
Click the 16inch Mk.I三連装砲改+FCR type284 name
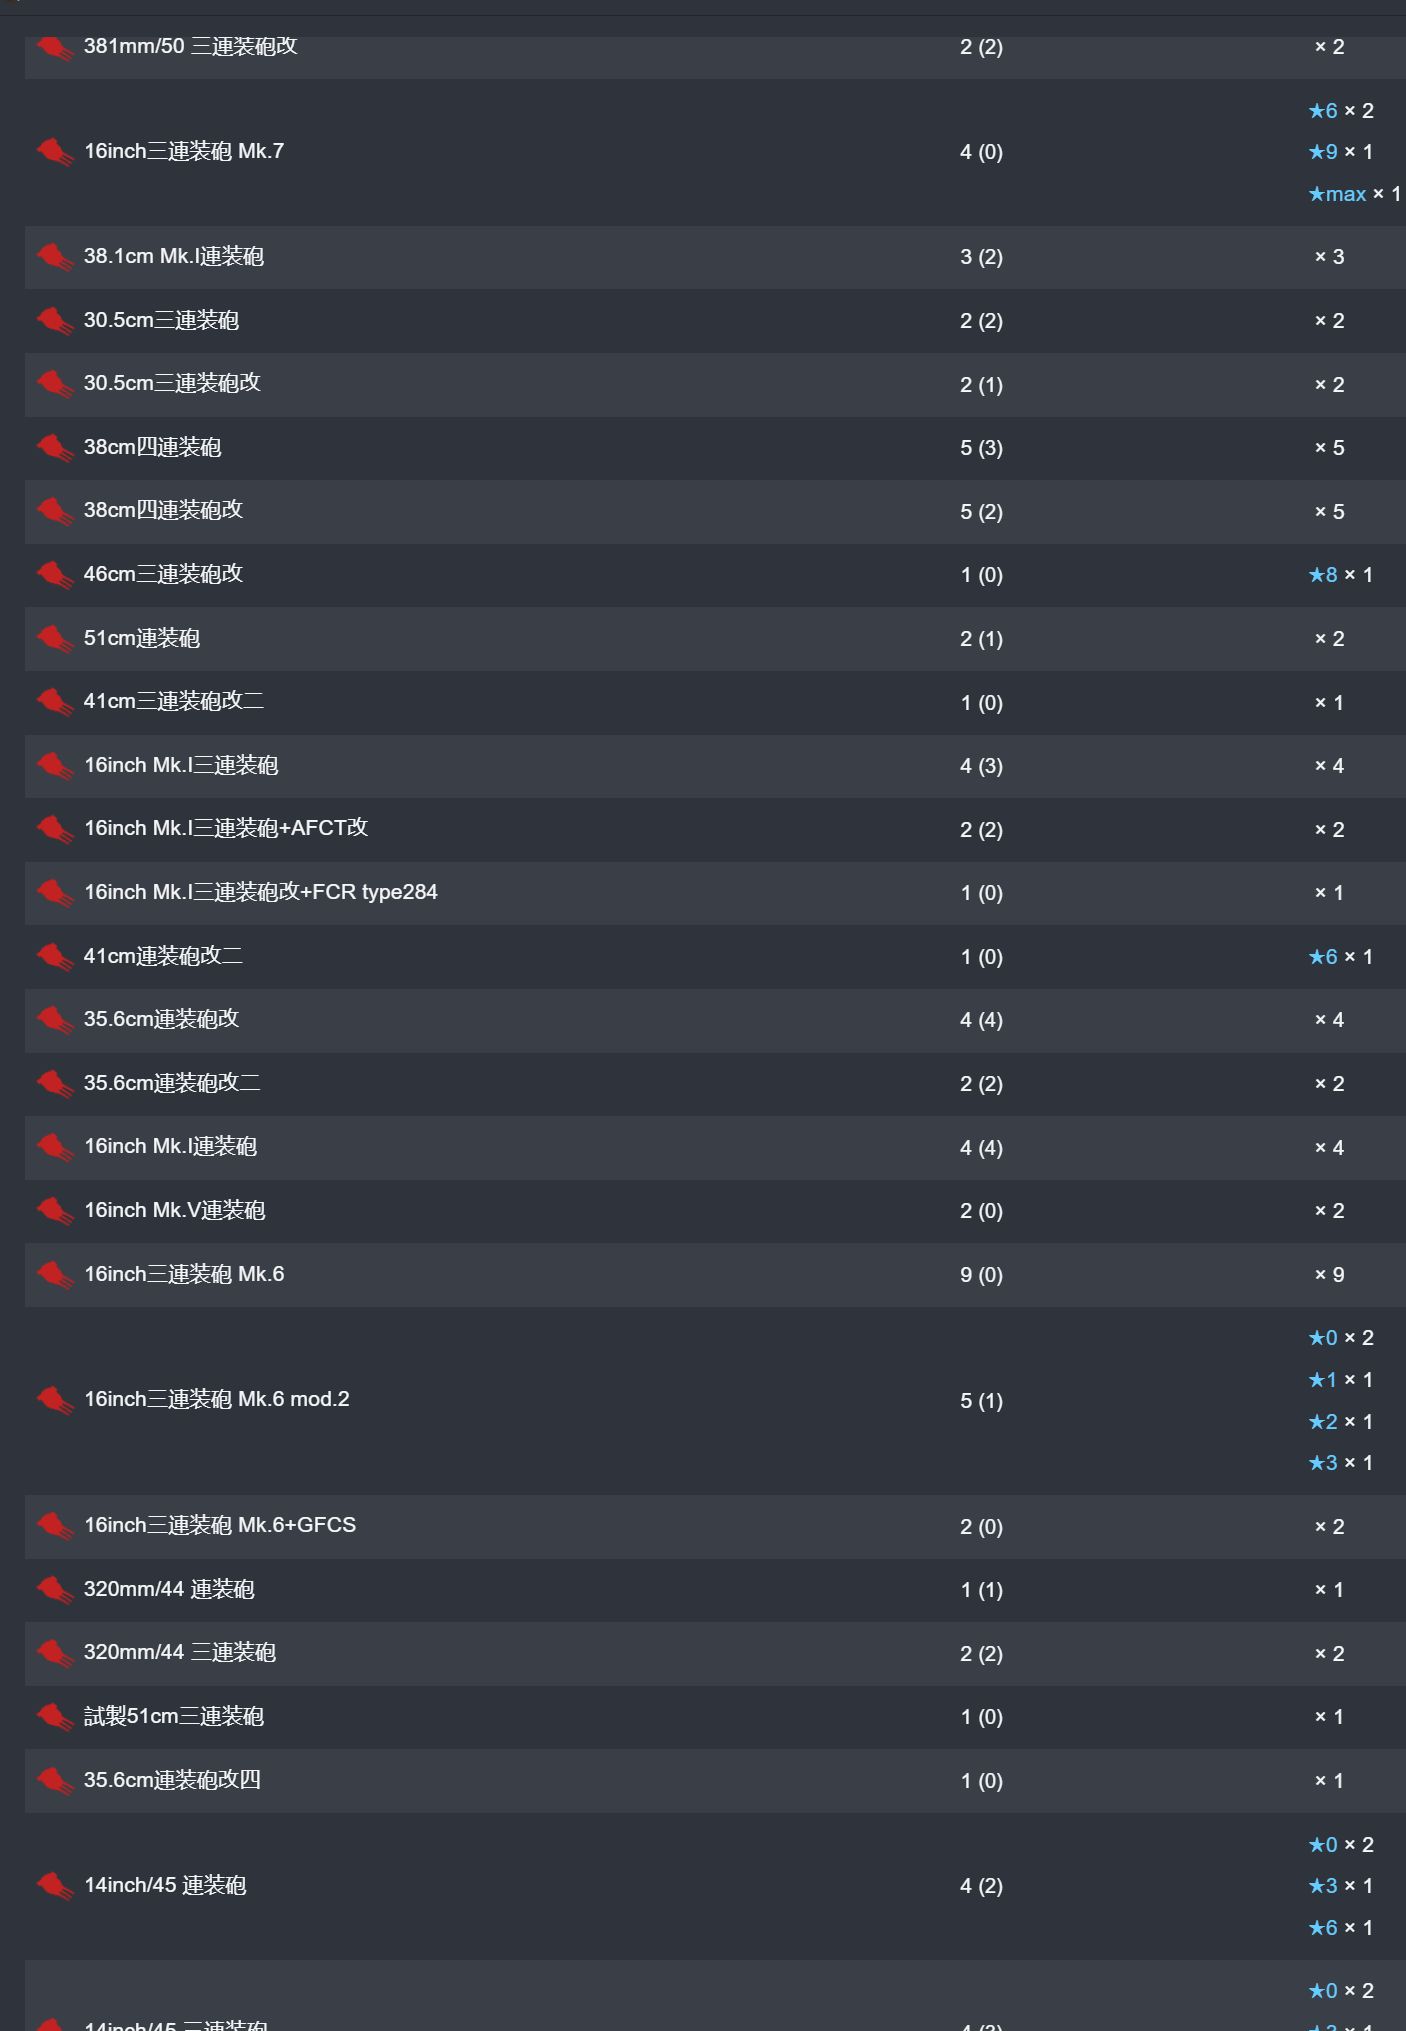coord(261,892)
